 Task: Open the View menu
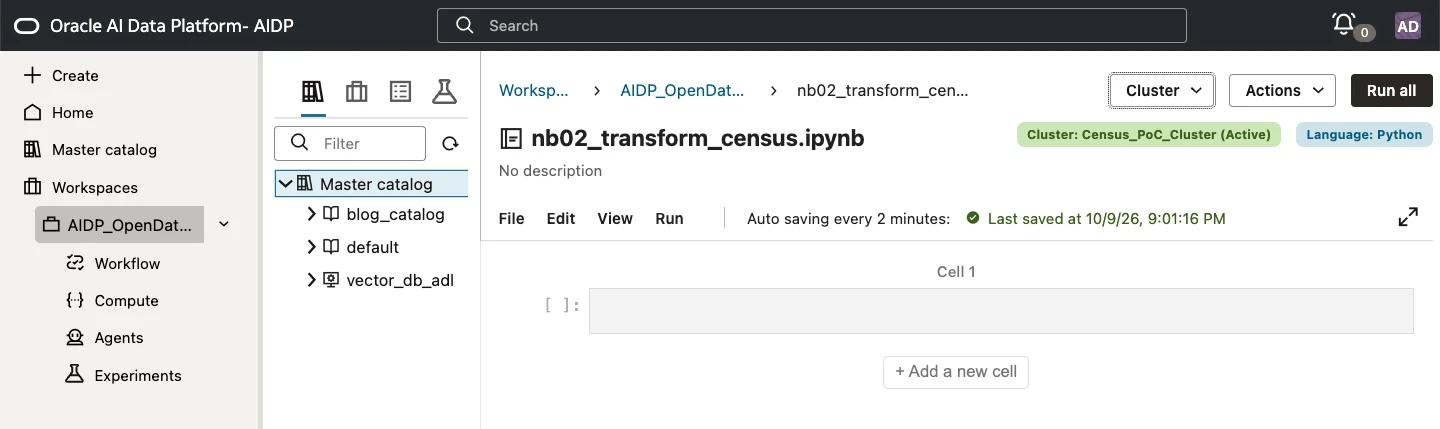615,218
